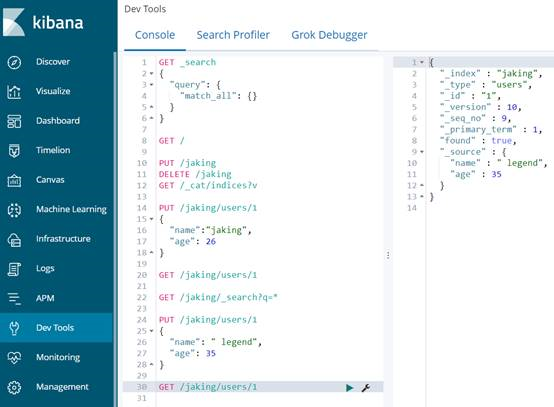
Task: Click "_version" : 10 in response
Action: coord(481,107)
